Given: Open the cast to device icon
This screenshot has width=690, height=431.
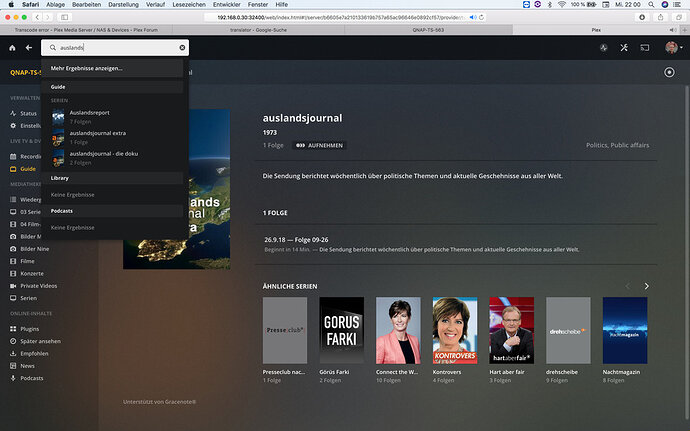Looking at the screenshot, I should click(x=645, y=48).
